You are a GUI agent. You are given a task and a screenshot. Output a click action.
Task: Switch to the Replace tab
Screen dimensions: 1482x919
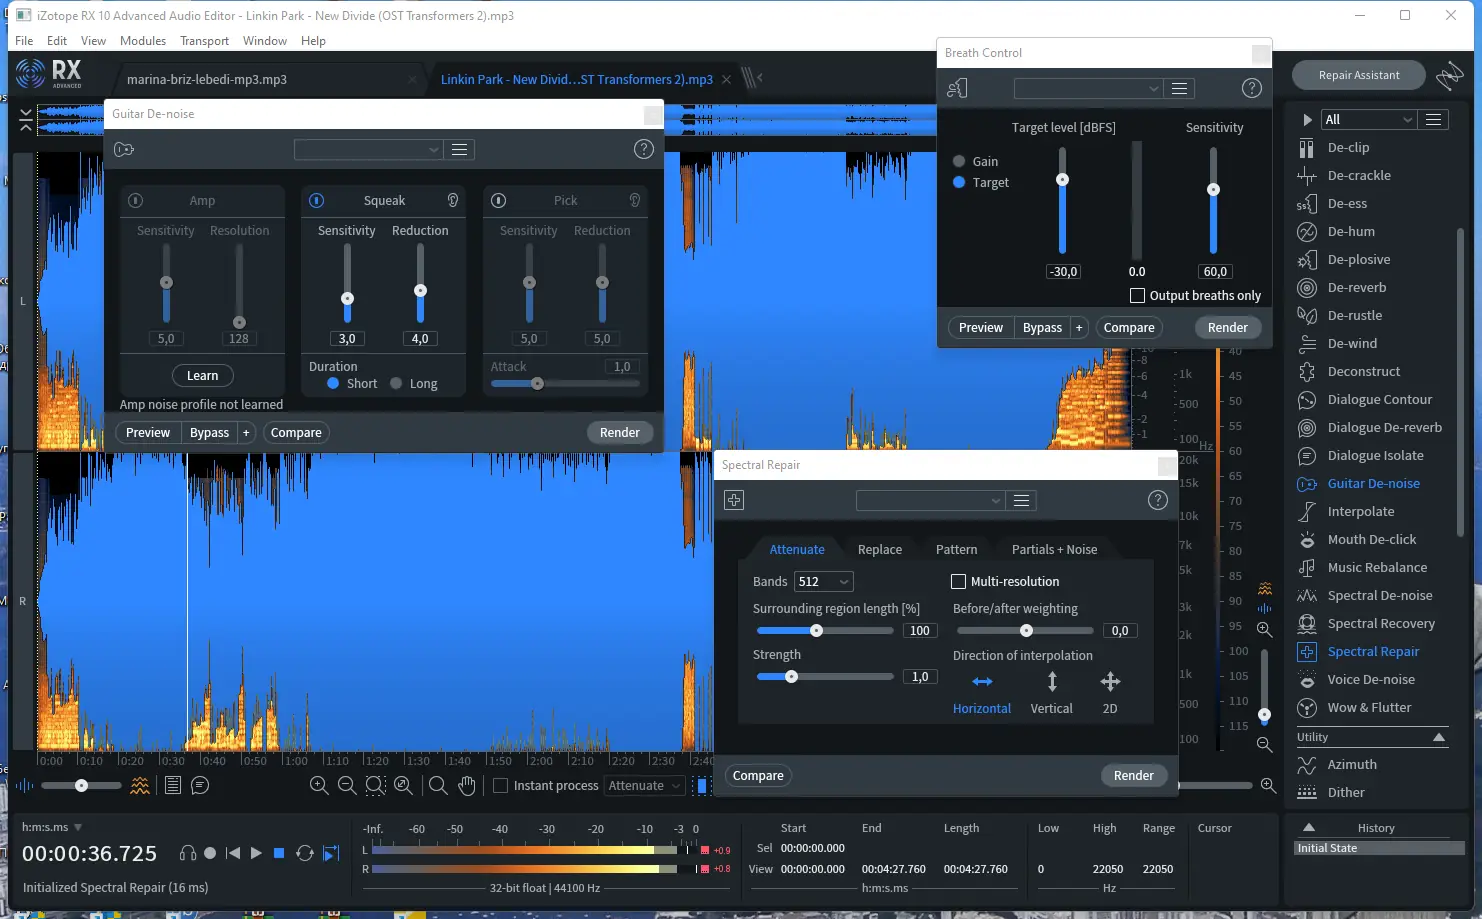880,549
